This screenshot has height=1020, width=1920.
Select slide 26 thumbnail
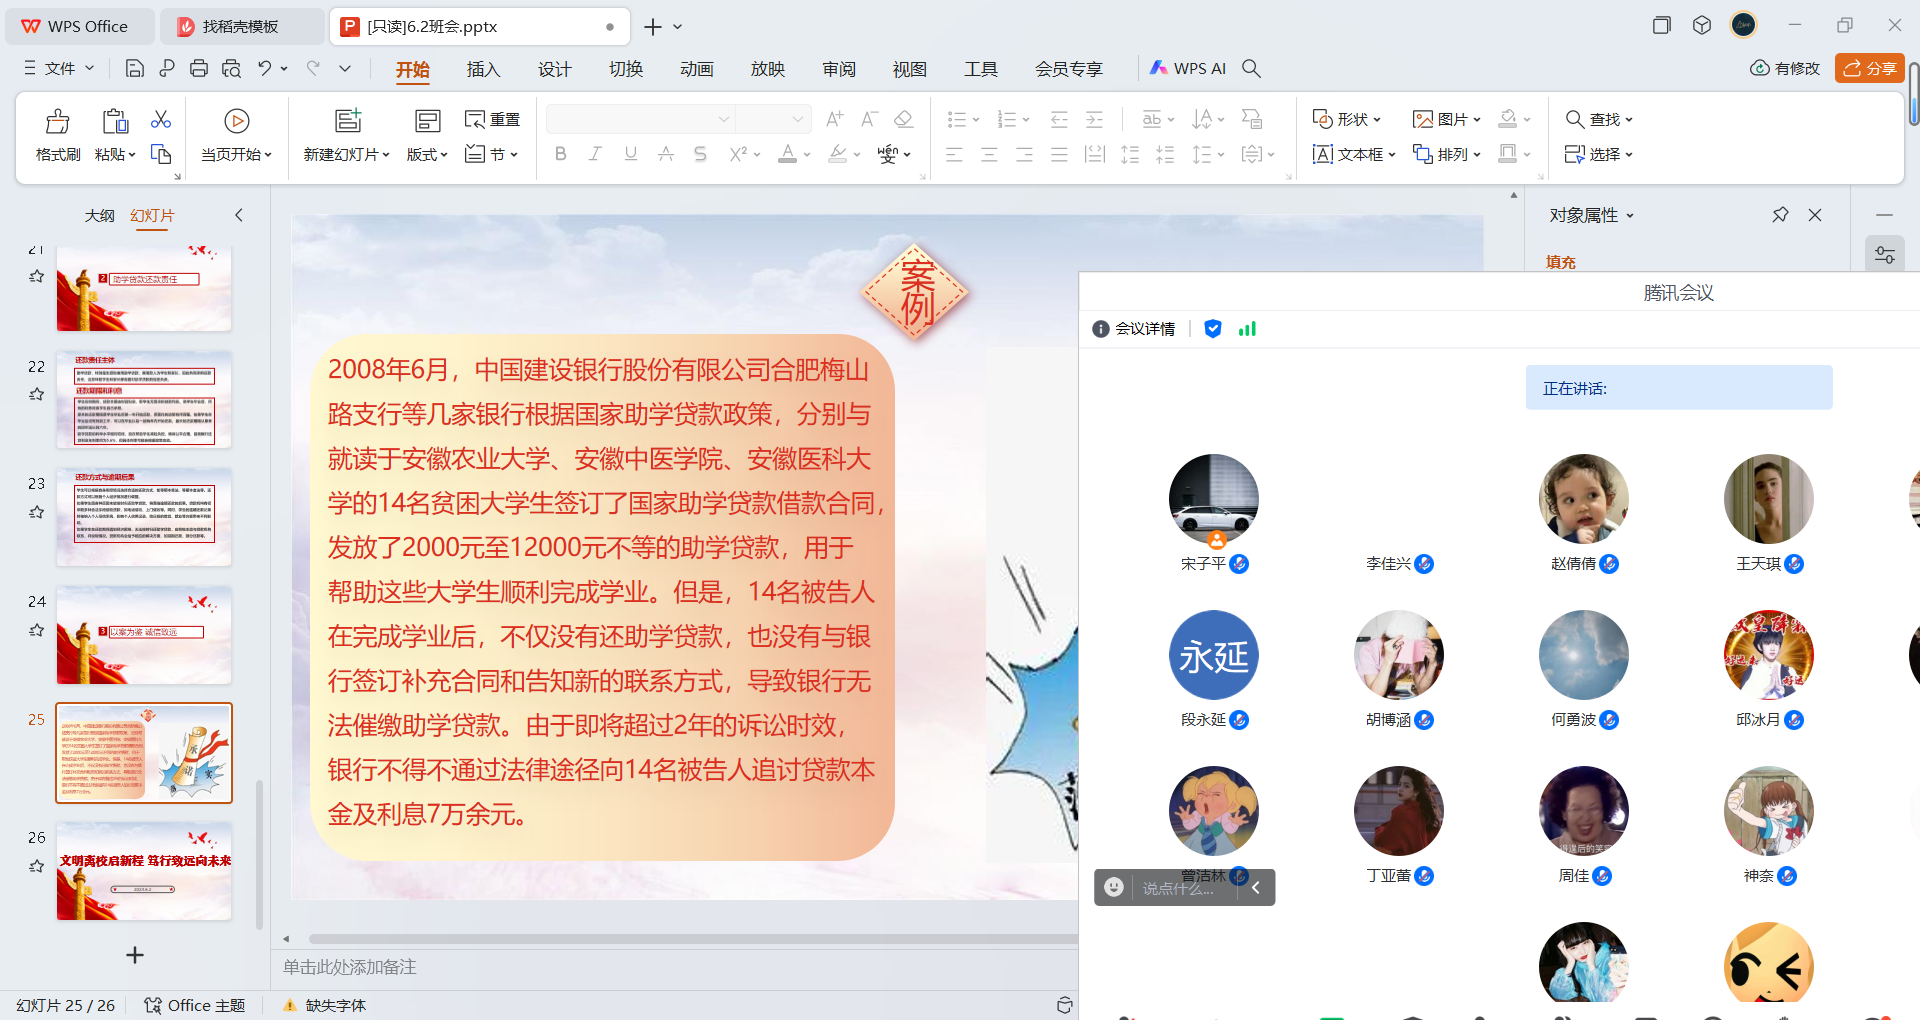pos(144,871)
